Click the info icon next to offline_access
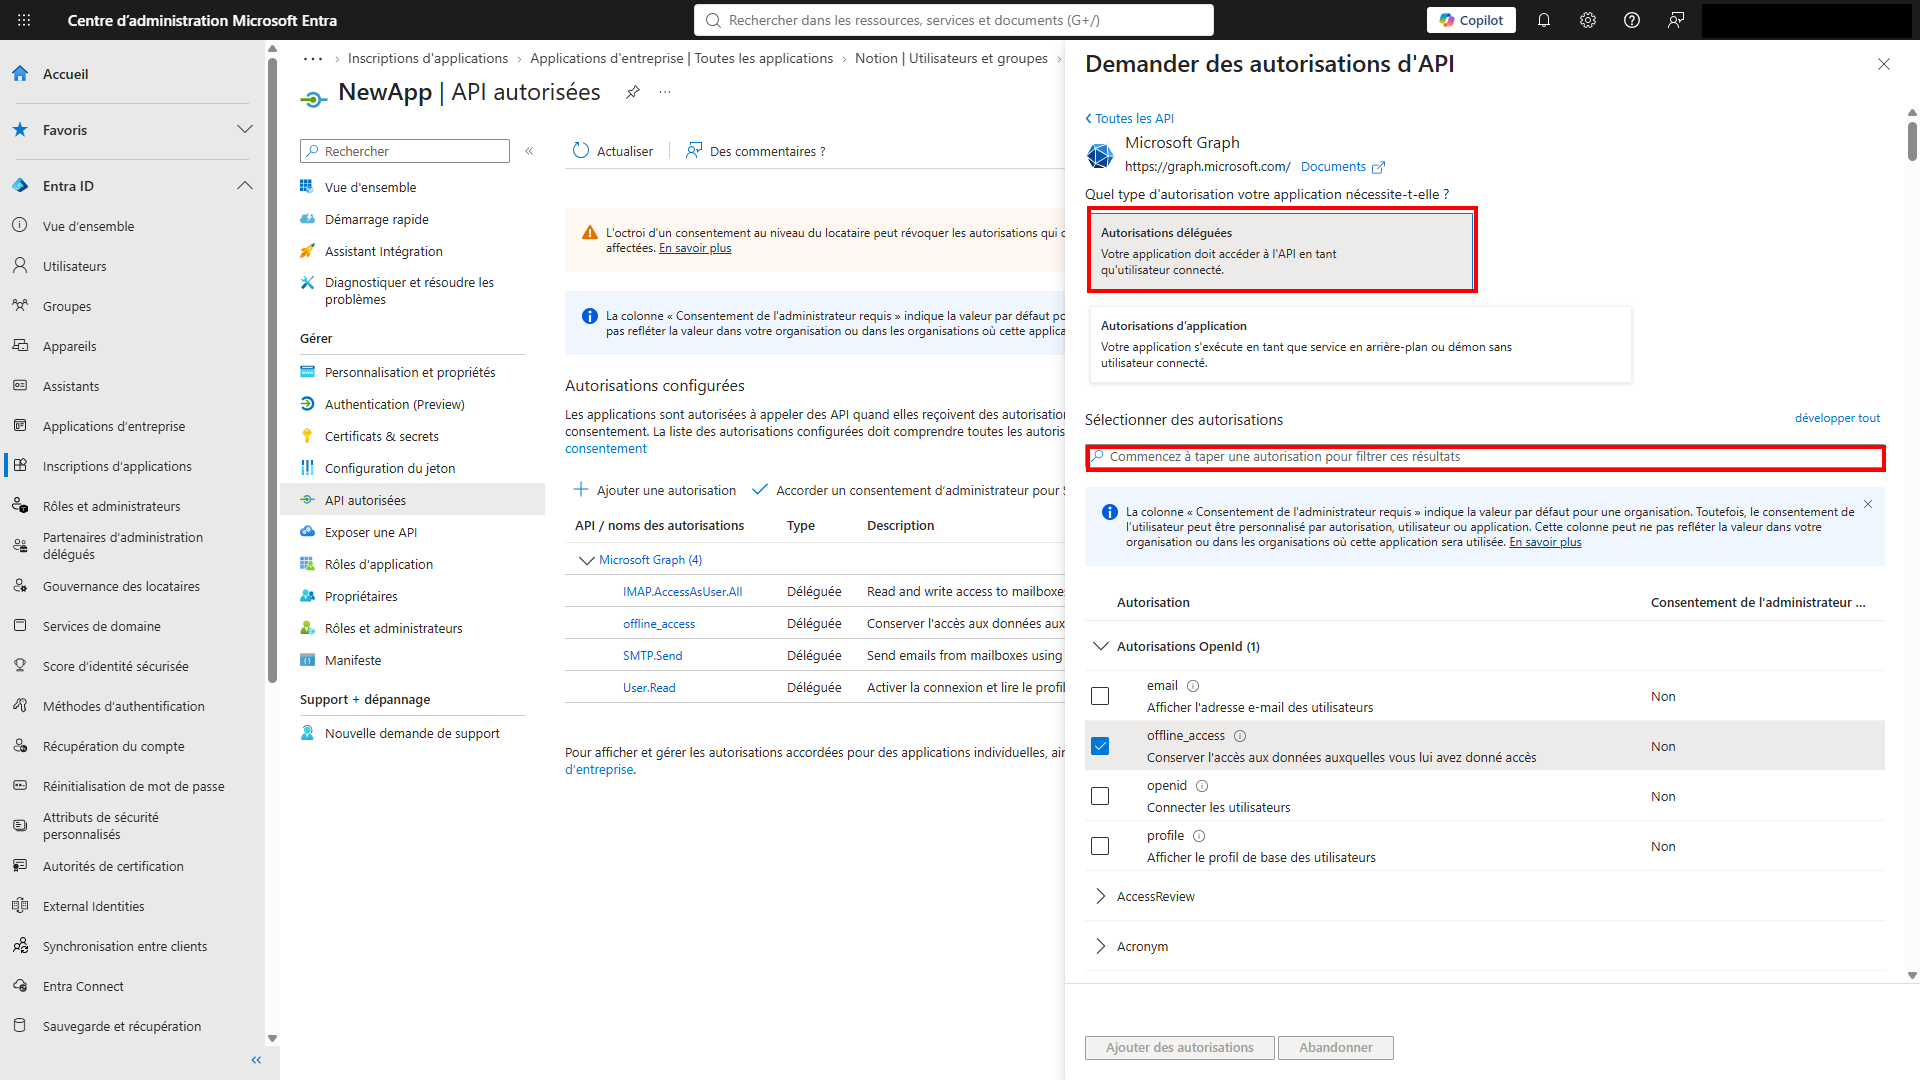This screenshot has height=1080, width=1920. point(1240,736)
